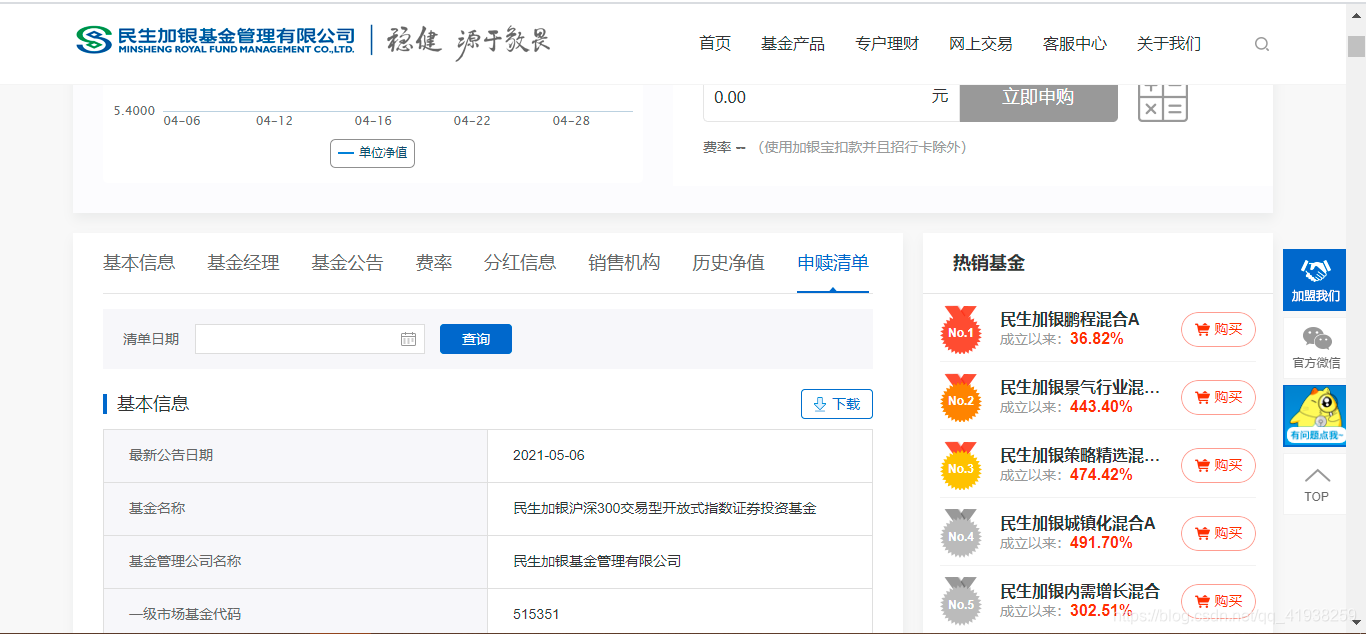The height and width of the screenshot is (634, 1366).
Task: Click date value 2021-05-06
Action: [x=549, y=455]
